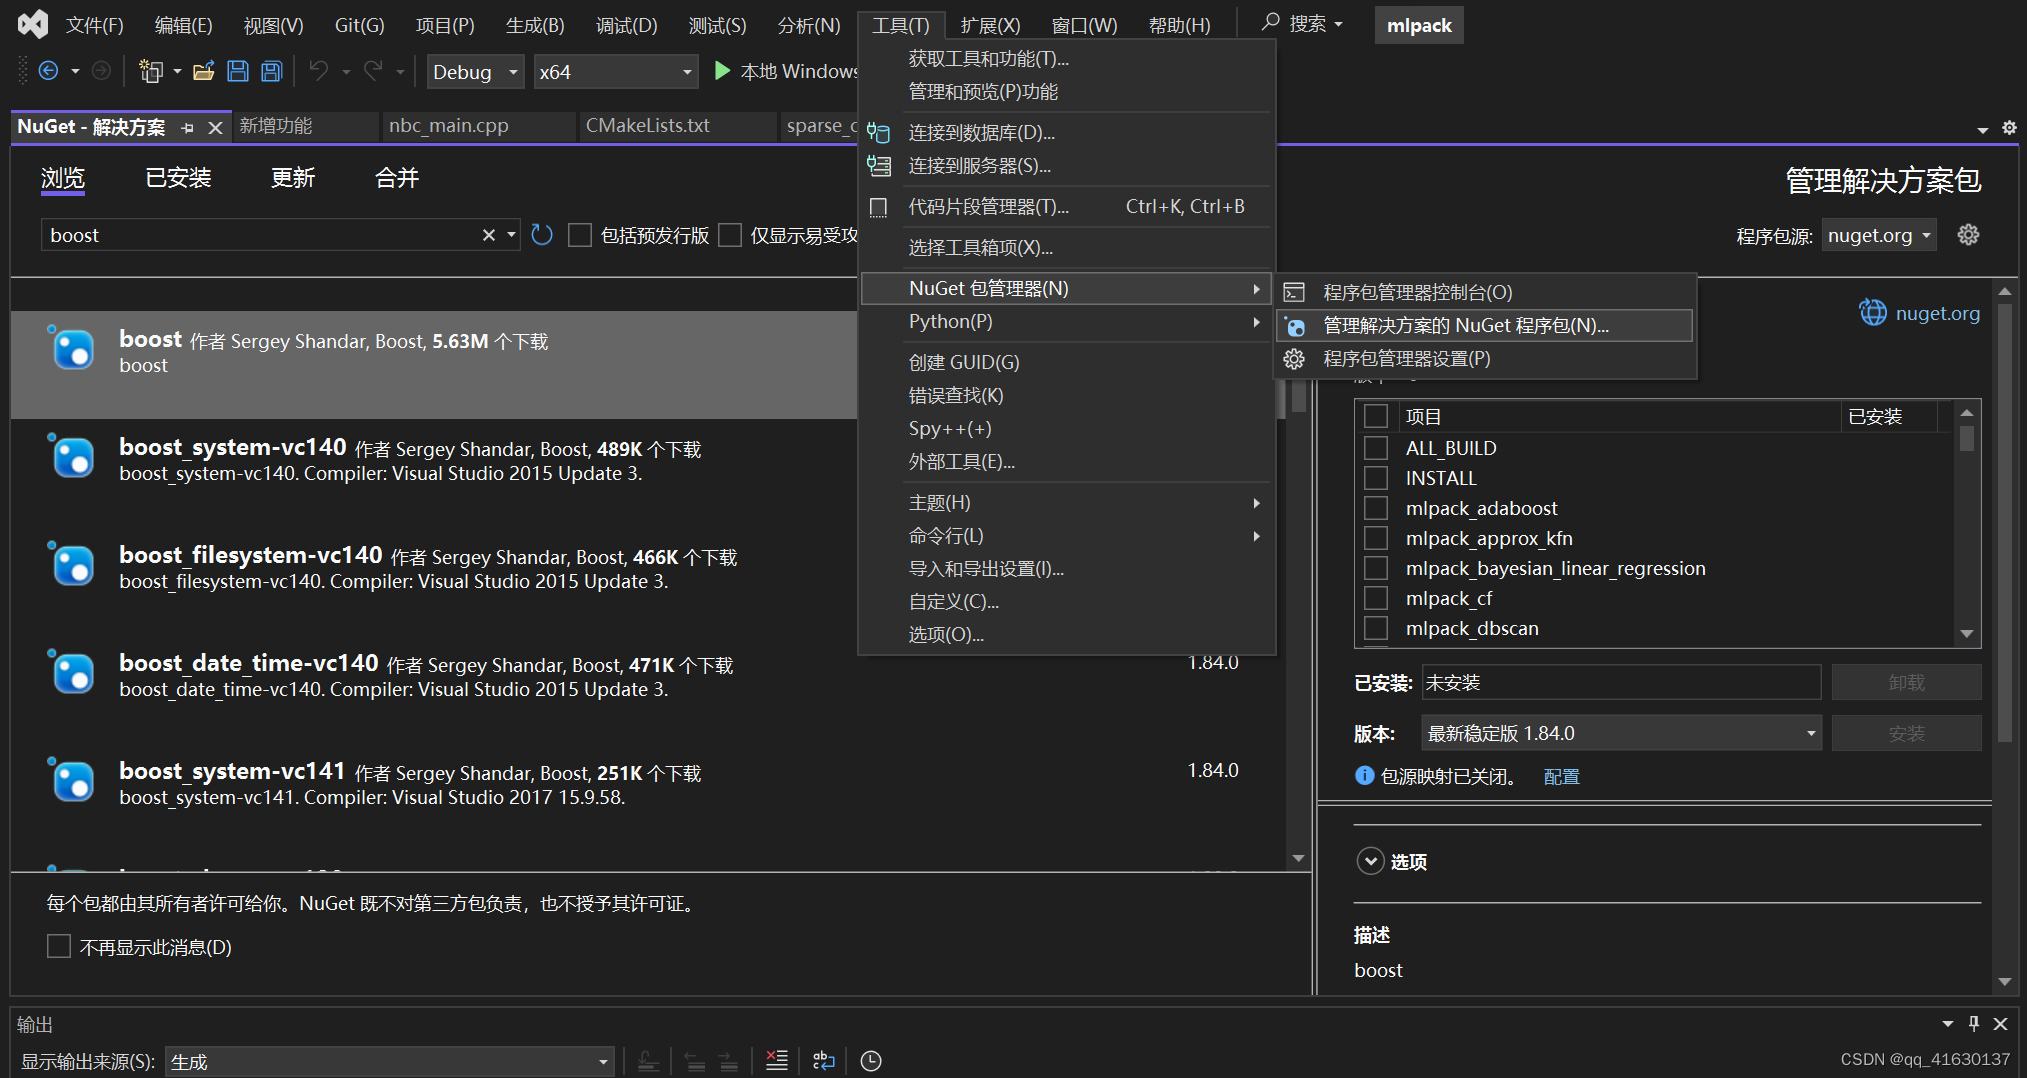
Task: Click the Install button
Action: [1906, 733]
